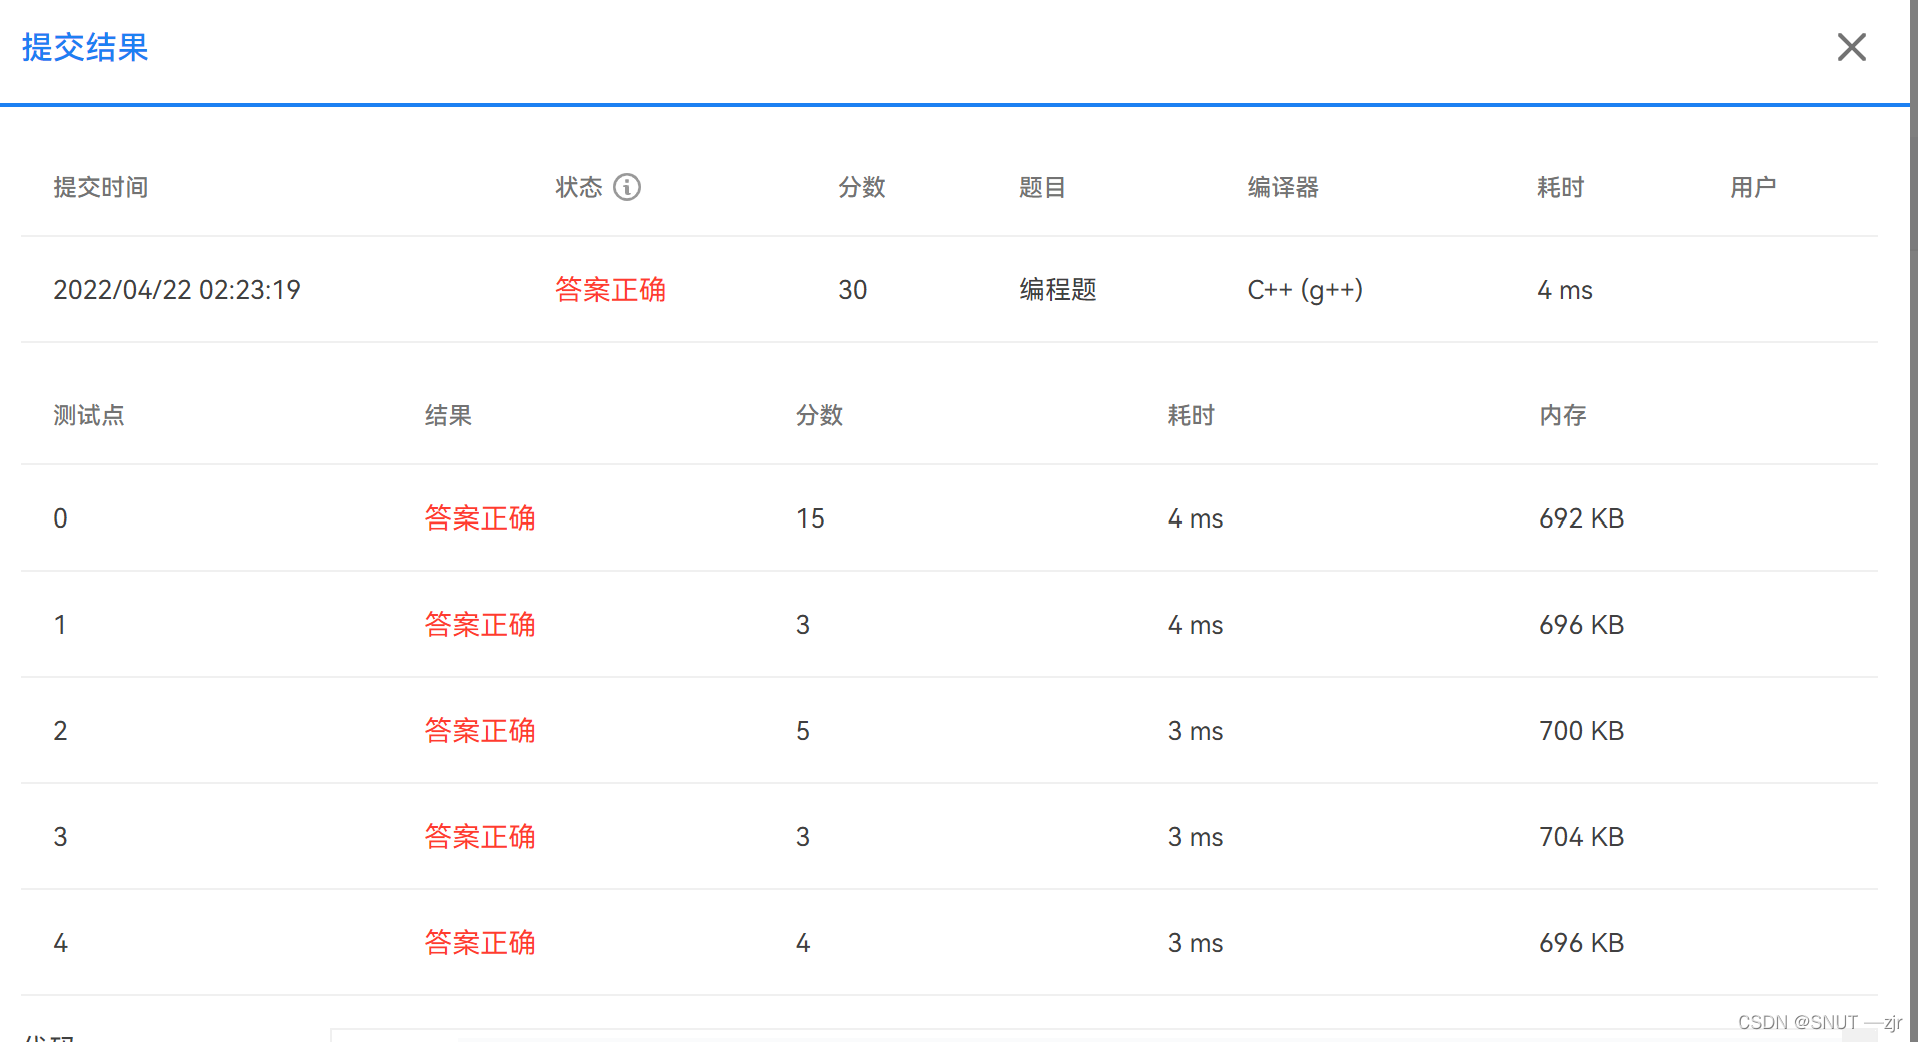Image resolution: width=1918 pixels, height=1042 pixels.
Task: Click the 4 ms time in the submission row
Action: [x=1565, y=290]
